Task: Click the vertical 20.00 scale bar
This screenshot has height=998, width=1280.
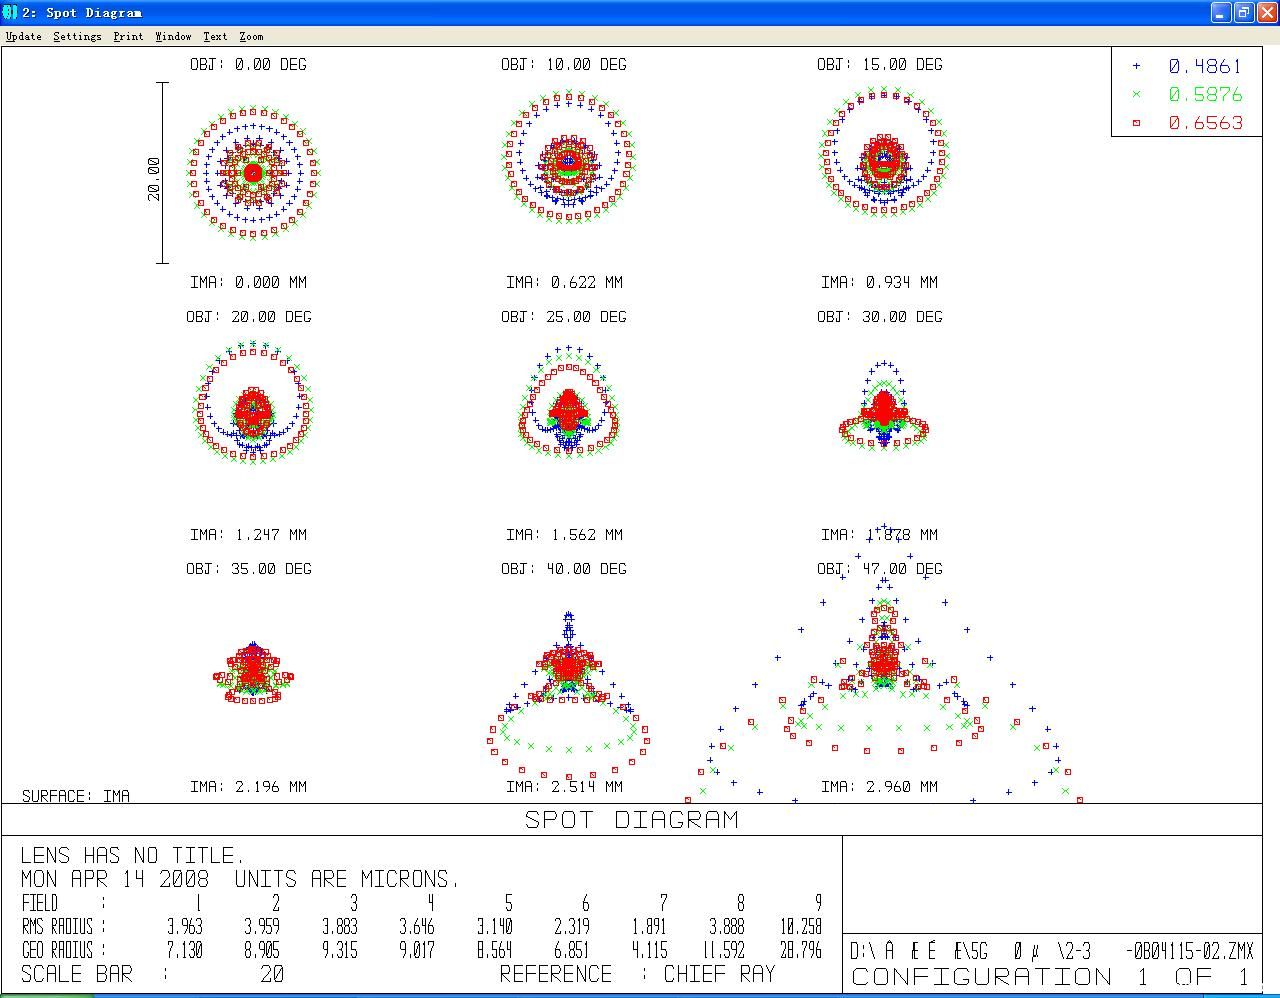Action: pos(162,172)
